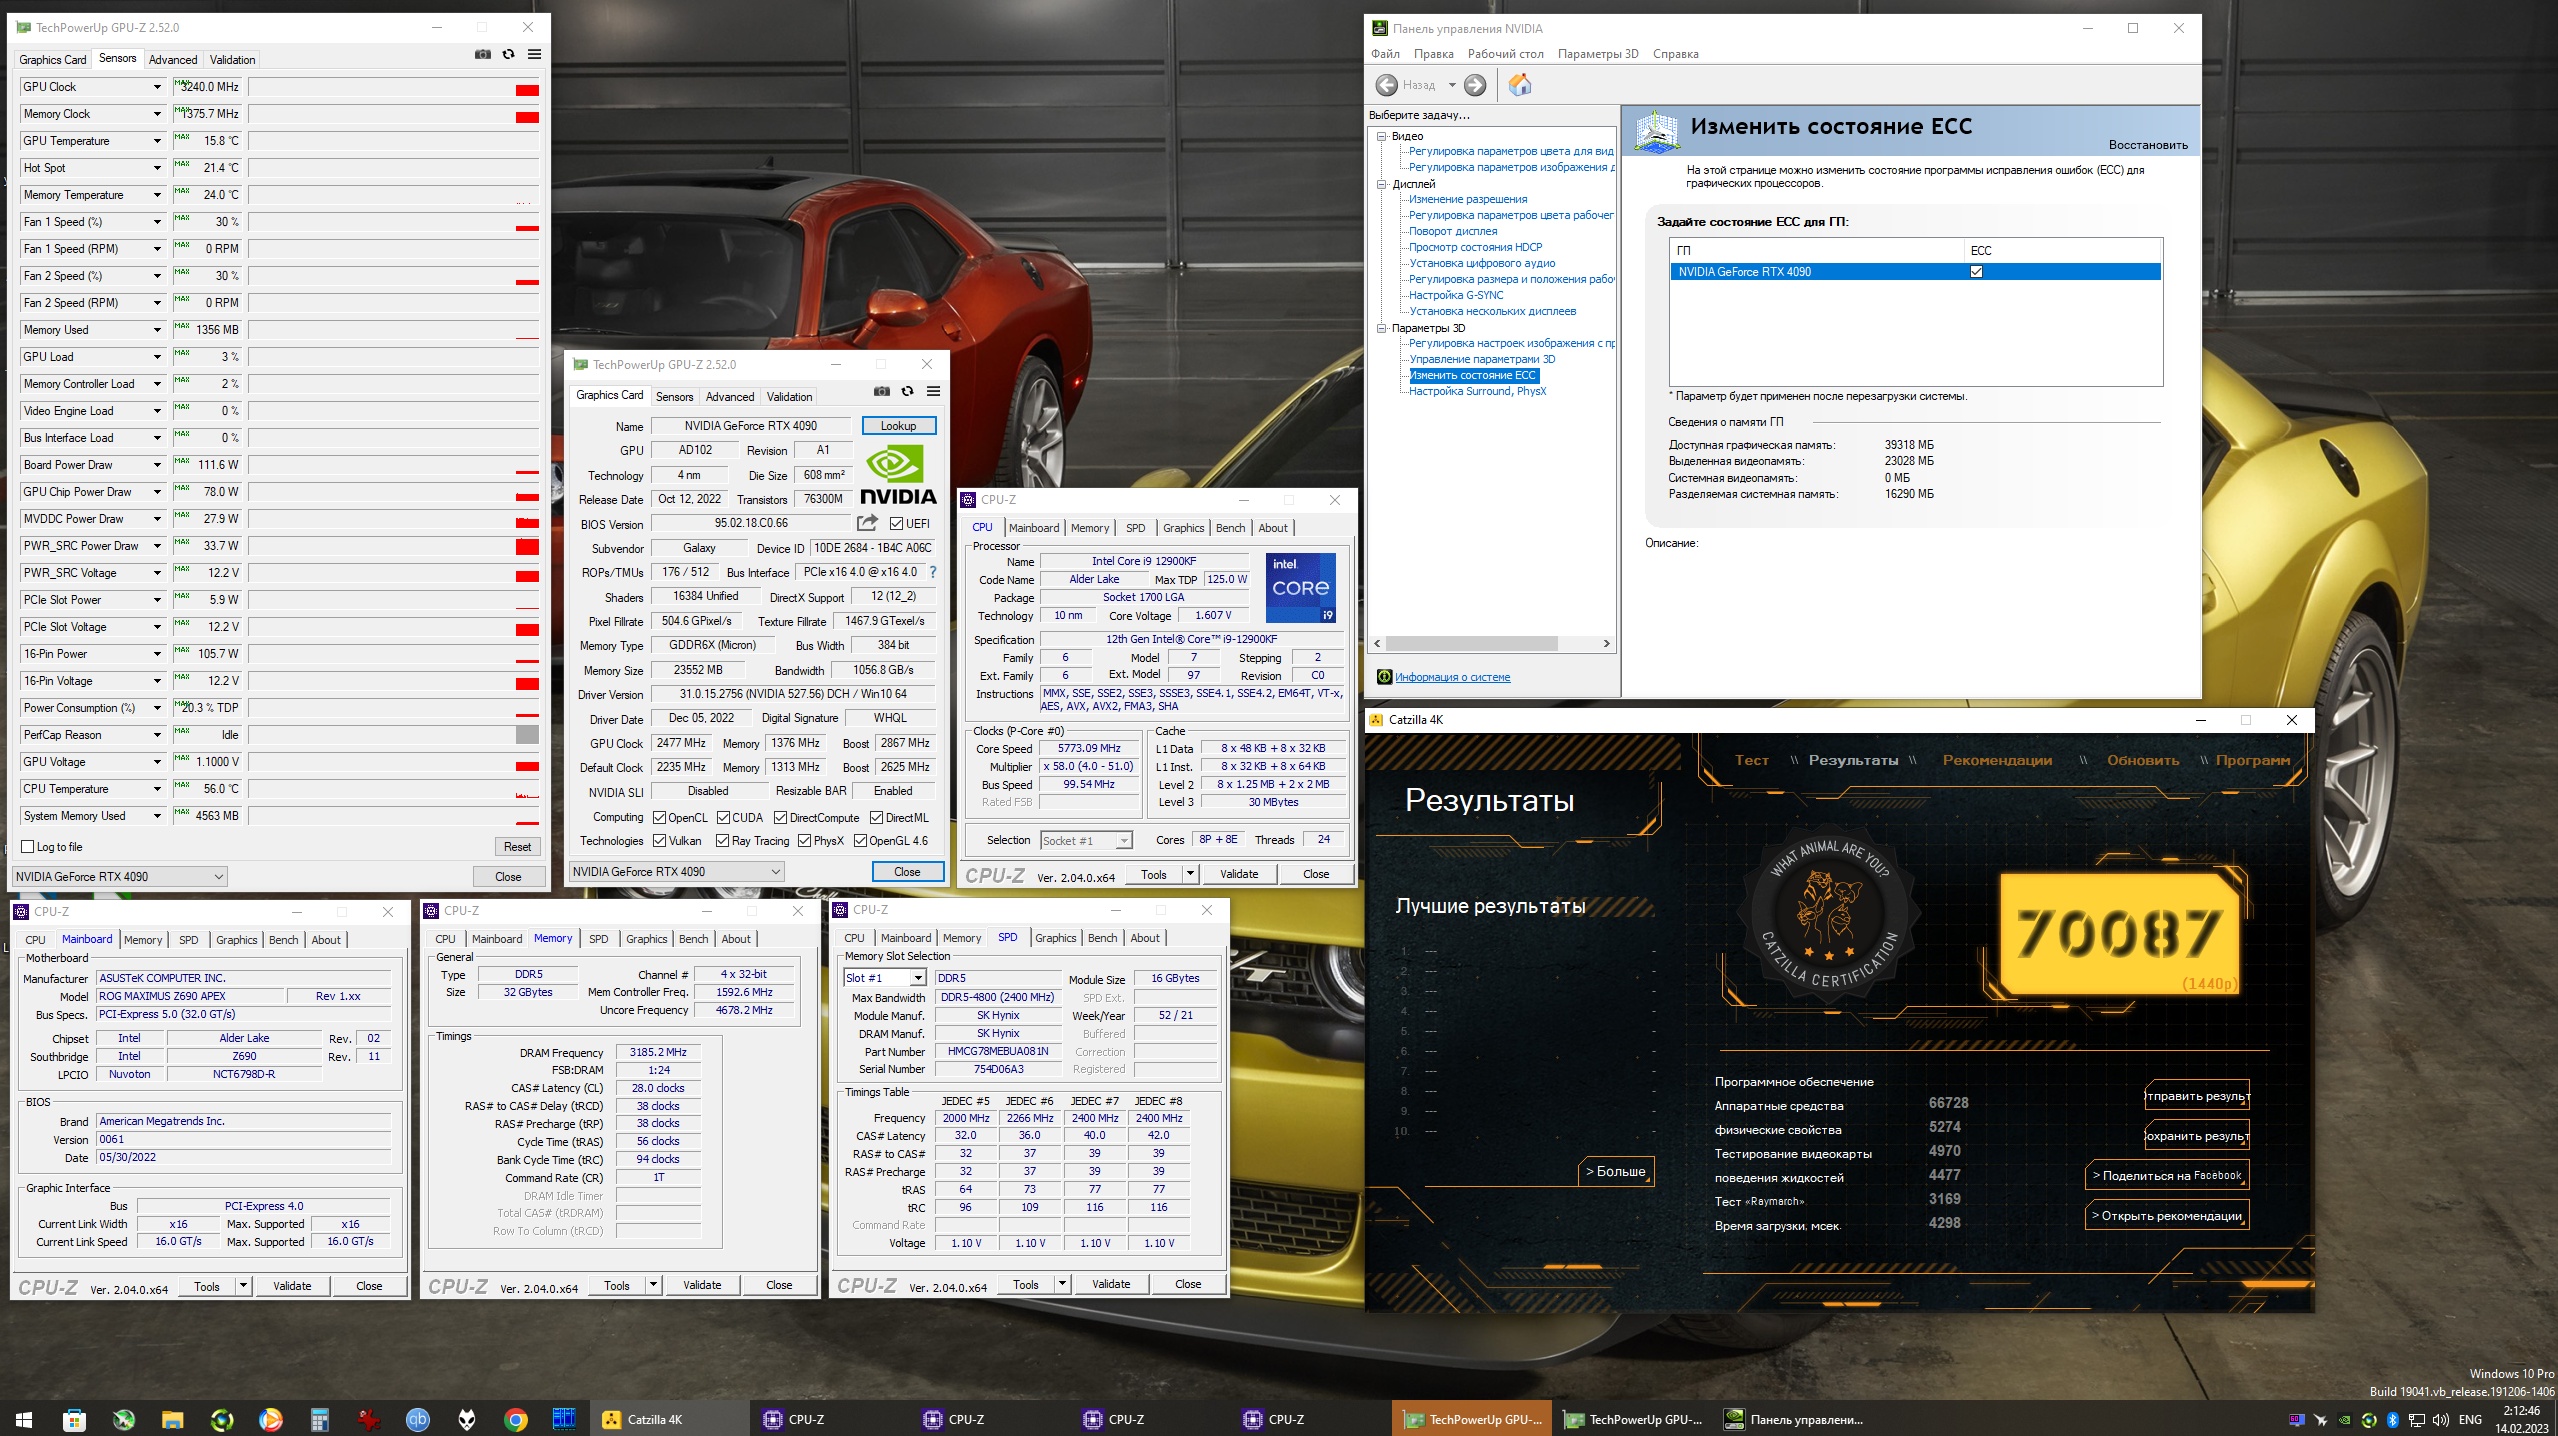This screenshot has height=1436, width=2558.
Task: Toggle Vulkan checkbox in GPU-Z
Action: point(660,841)
